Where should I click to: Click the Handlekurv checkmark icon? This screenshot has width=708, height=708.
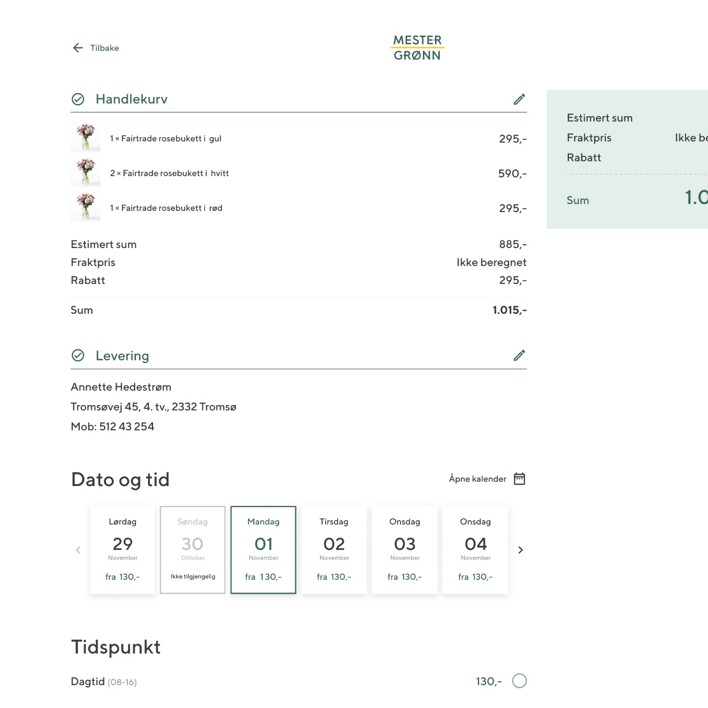[x=78, y=99]
